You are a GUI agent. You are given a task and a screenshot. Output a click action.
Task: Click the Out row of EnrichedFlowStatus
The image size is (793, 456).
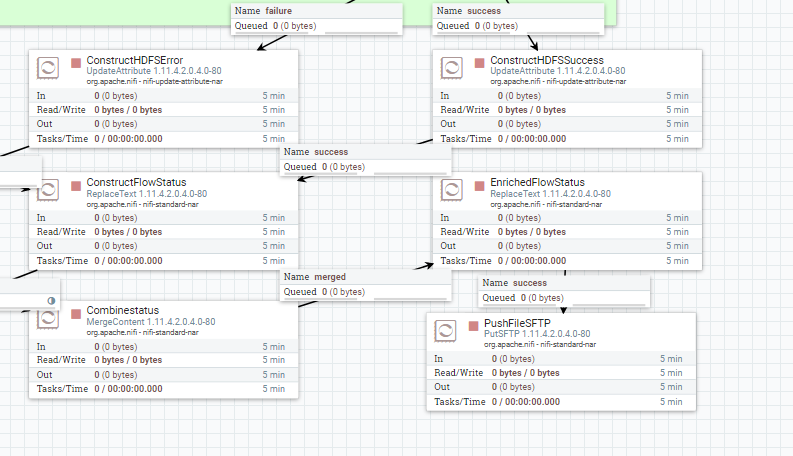click(x=567, y=246)
